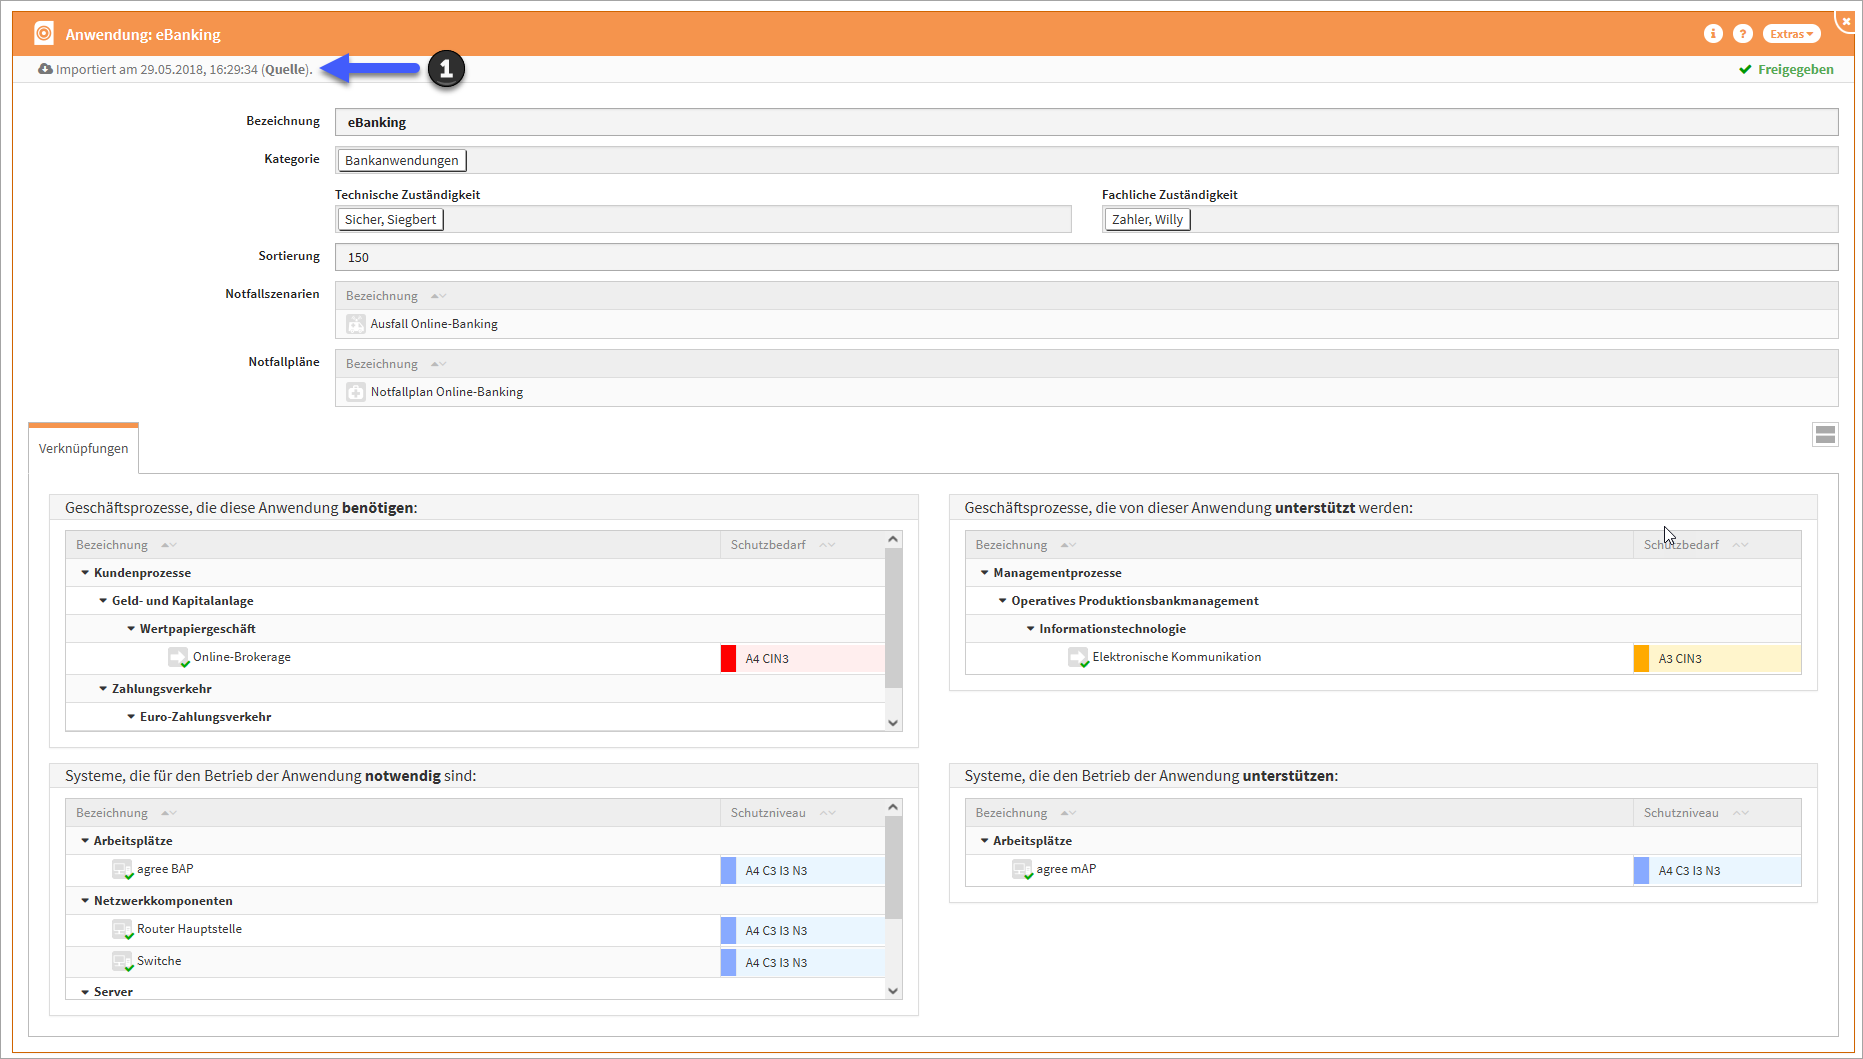Collapse the Managementprozesse tree node

point(984,573)
